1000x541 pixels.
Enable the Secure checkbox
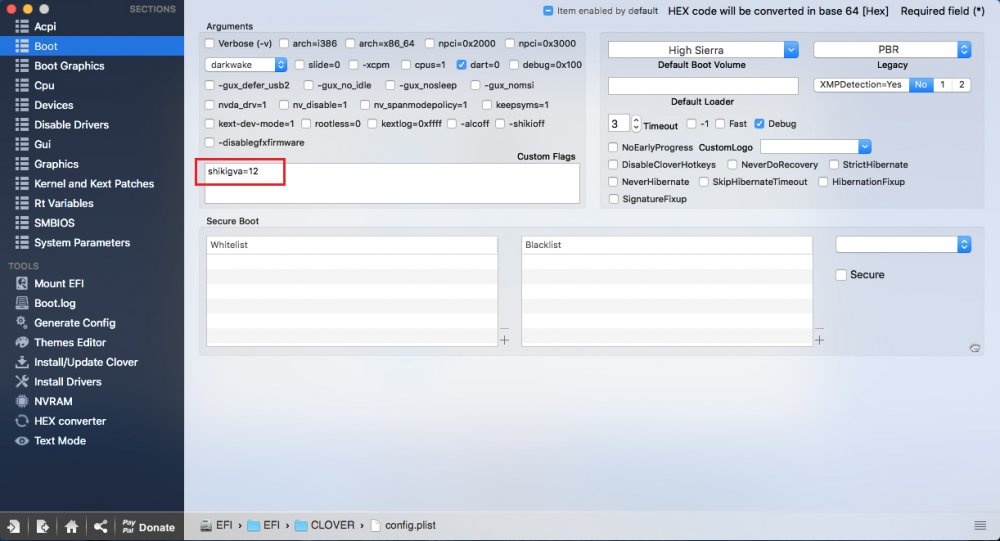tap(841, 275)
